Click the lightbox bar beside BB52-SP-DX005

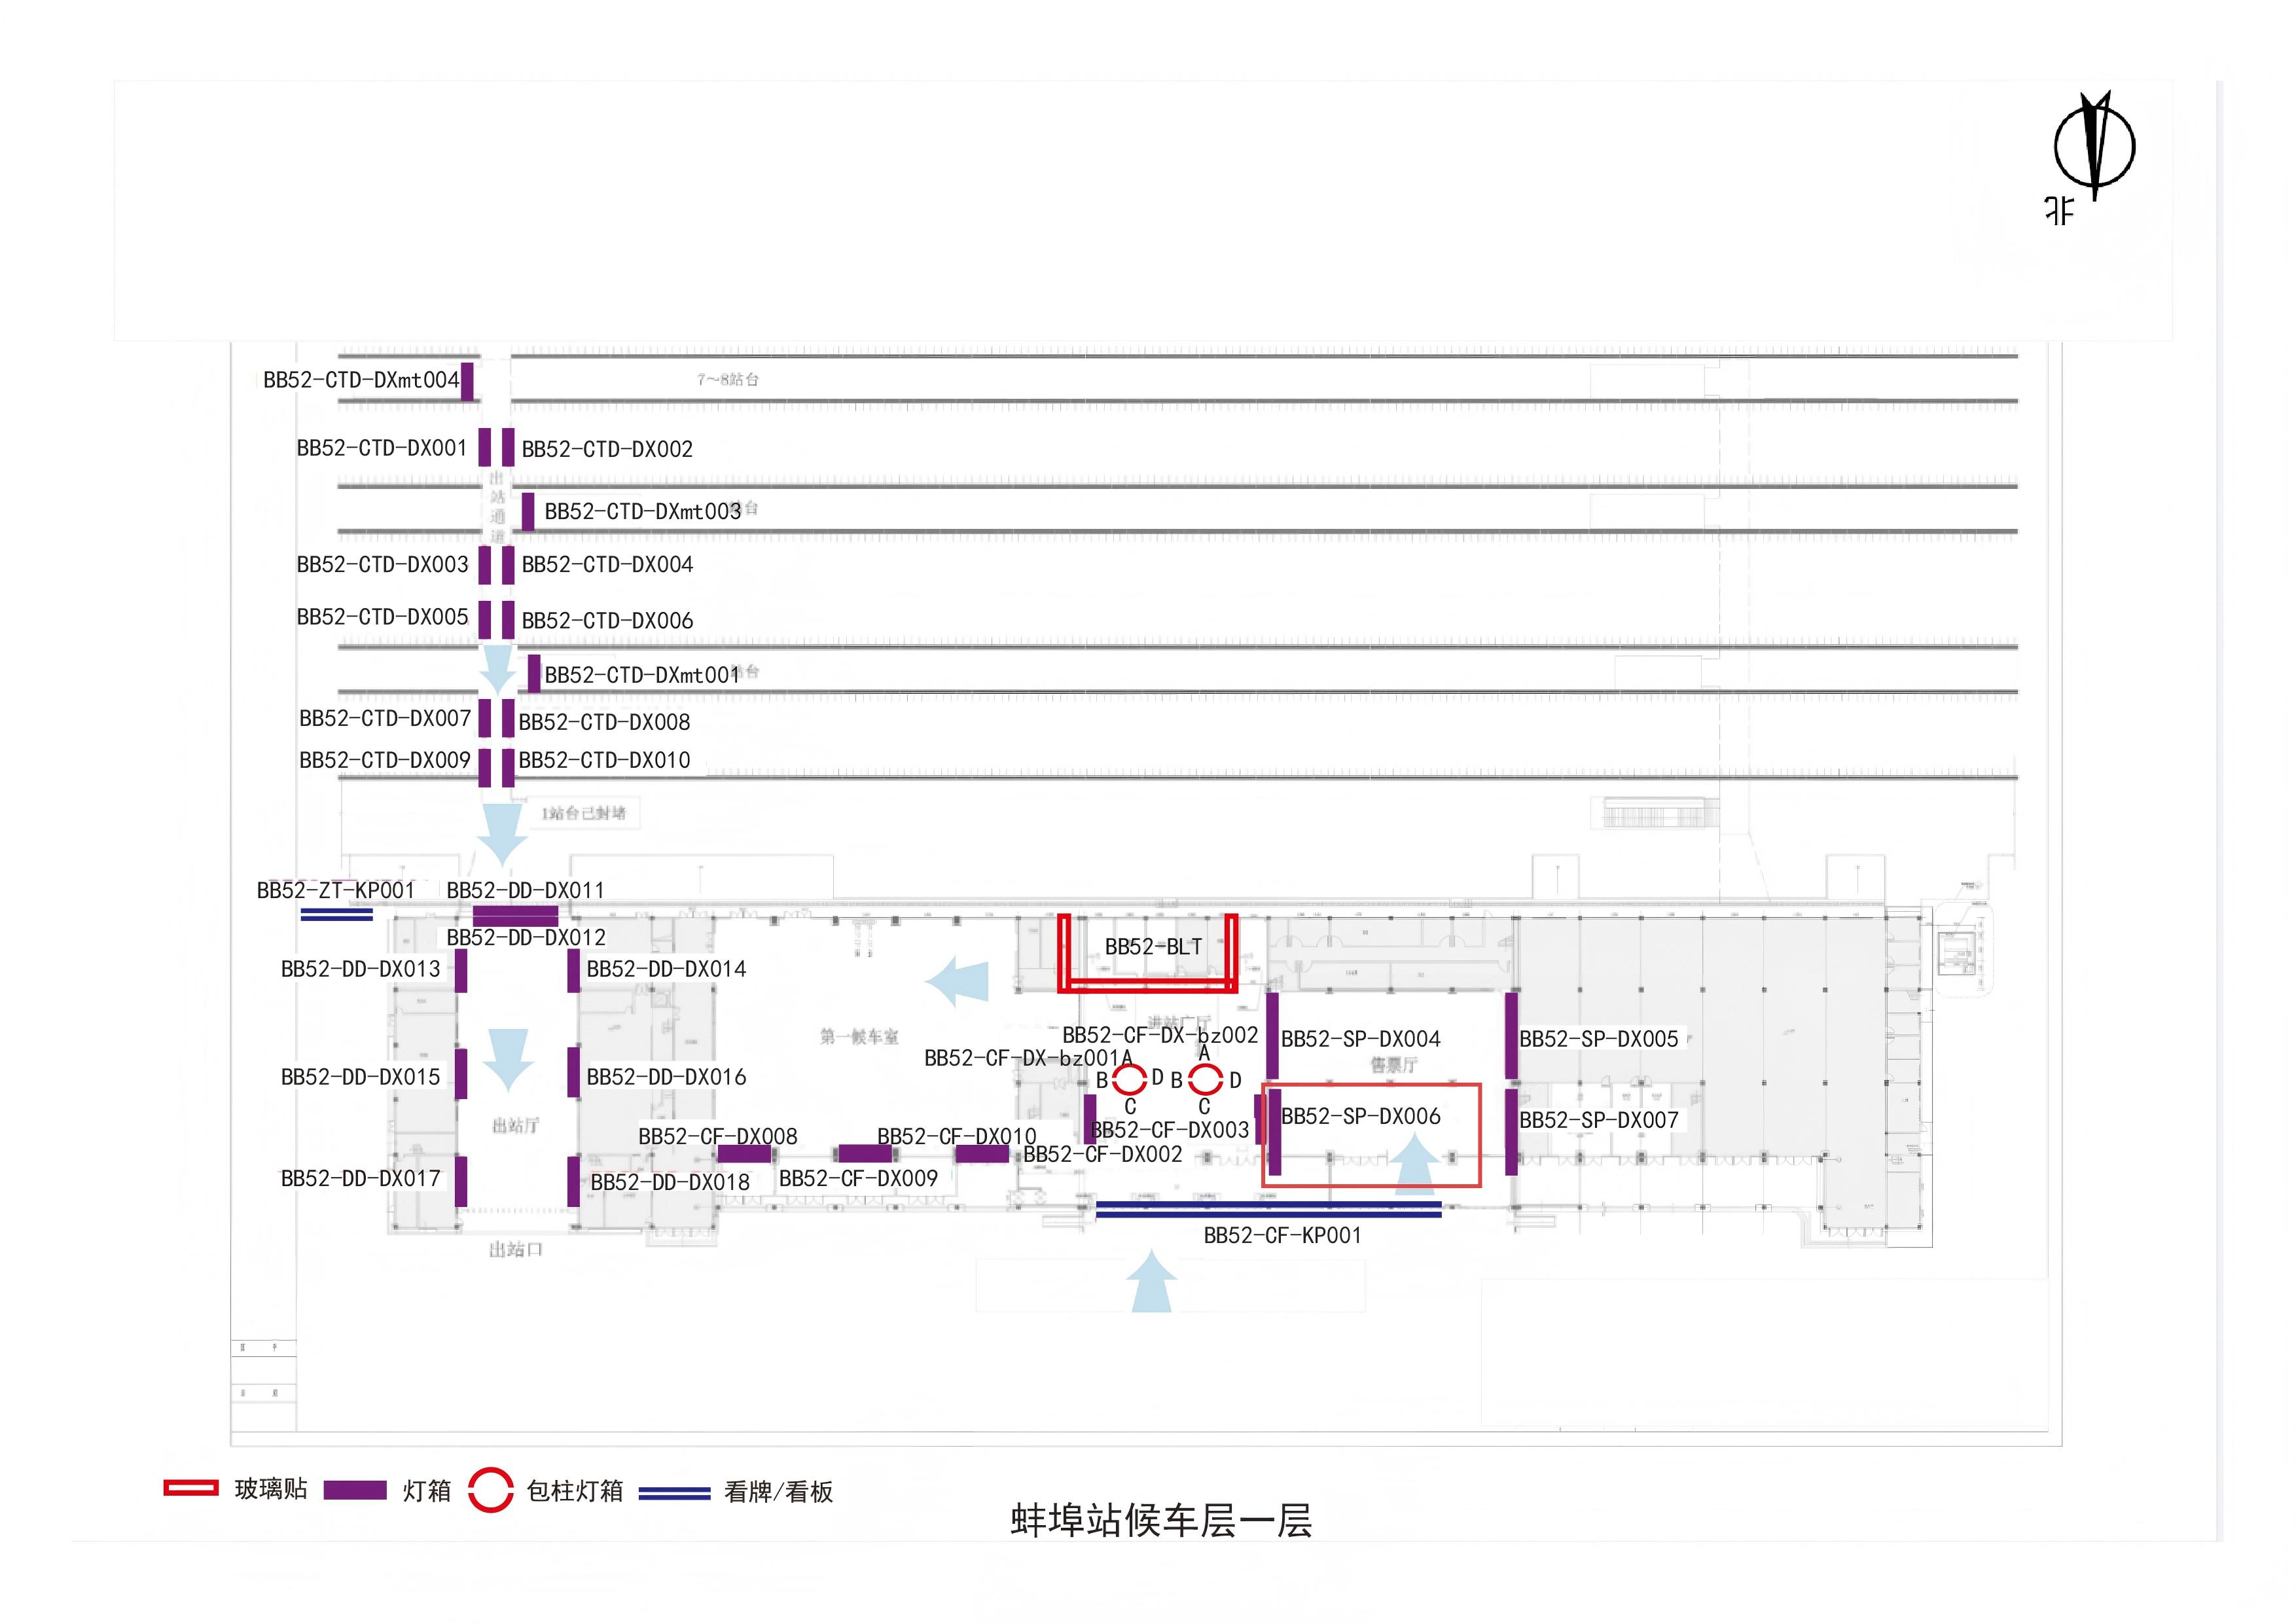click(1511, 1035)
